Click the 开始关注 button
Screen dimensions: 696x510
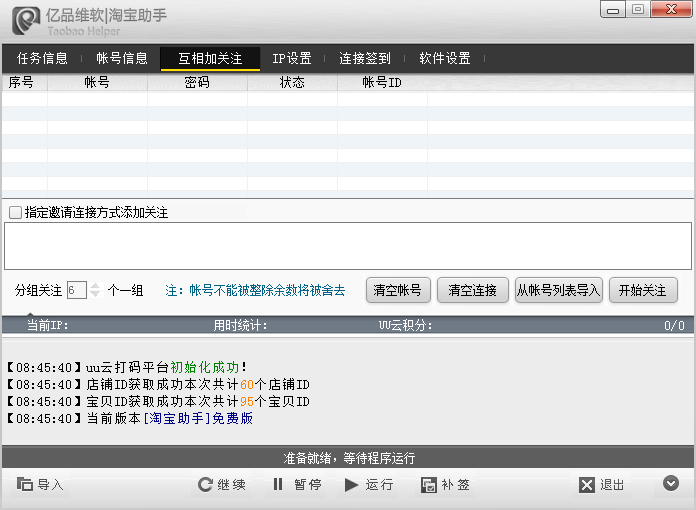[643, 290]
